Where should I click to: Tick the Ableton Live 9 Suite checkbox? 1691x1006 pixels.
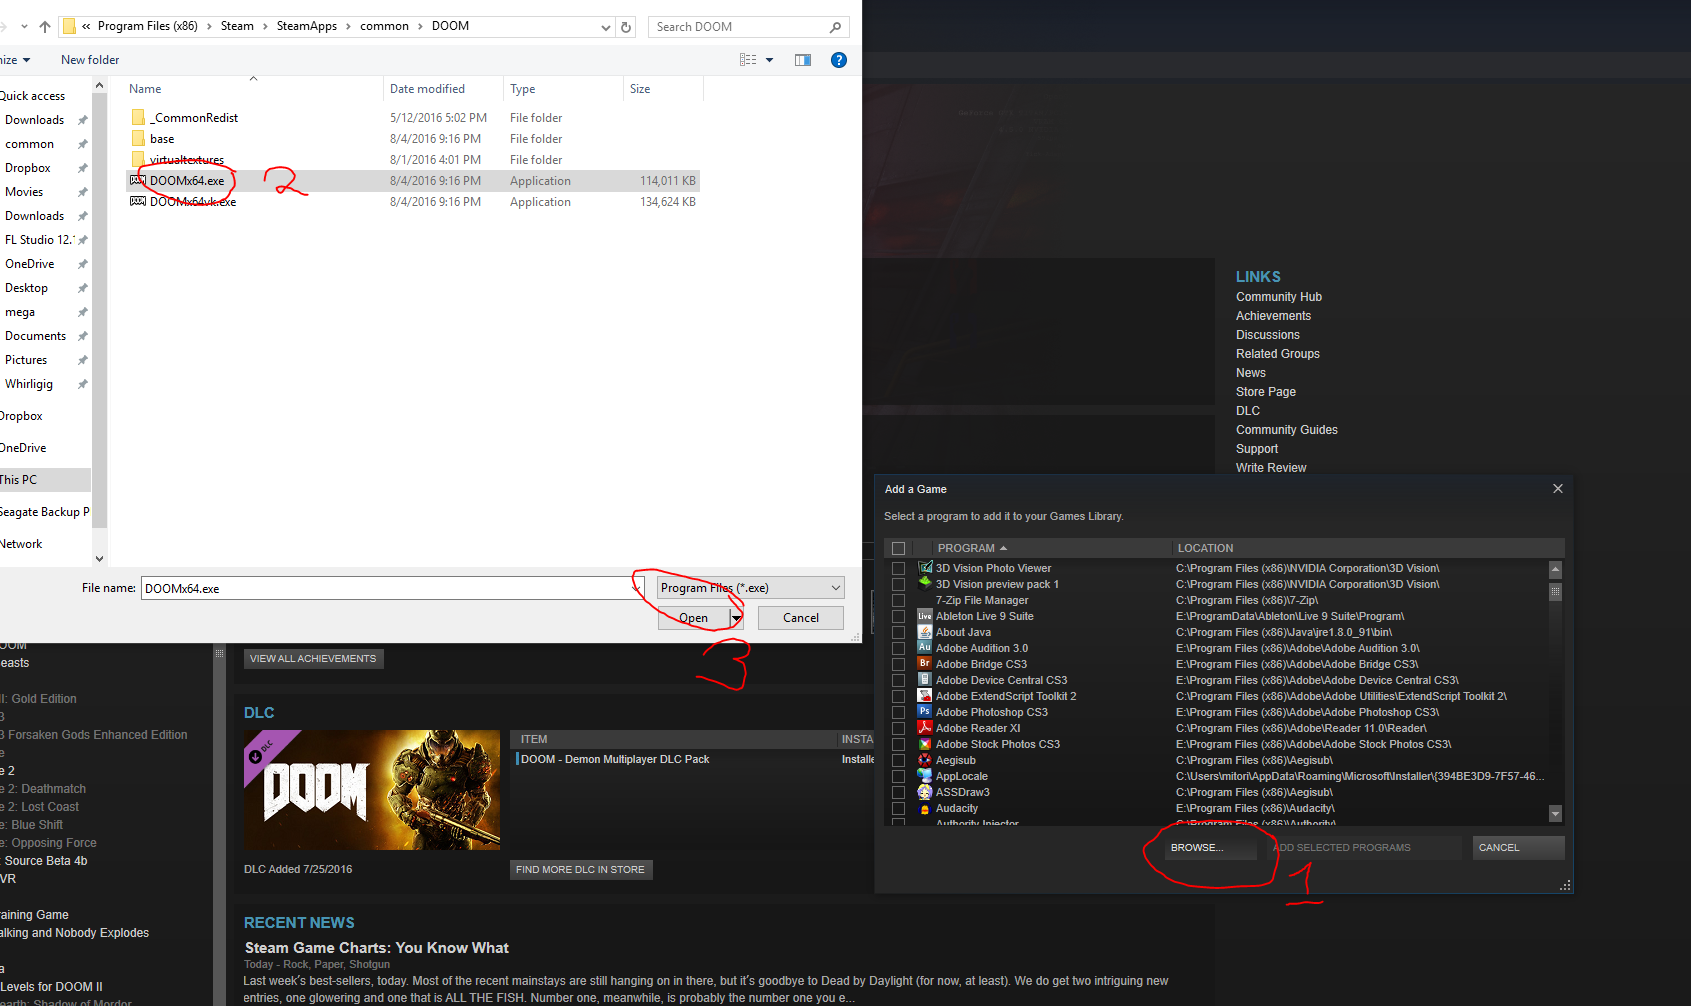pos(898,616)
